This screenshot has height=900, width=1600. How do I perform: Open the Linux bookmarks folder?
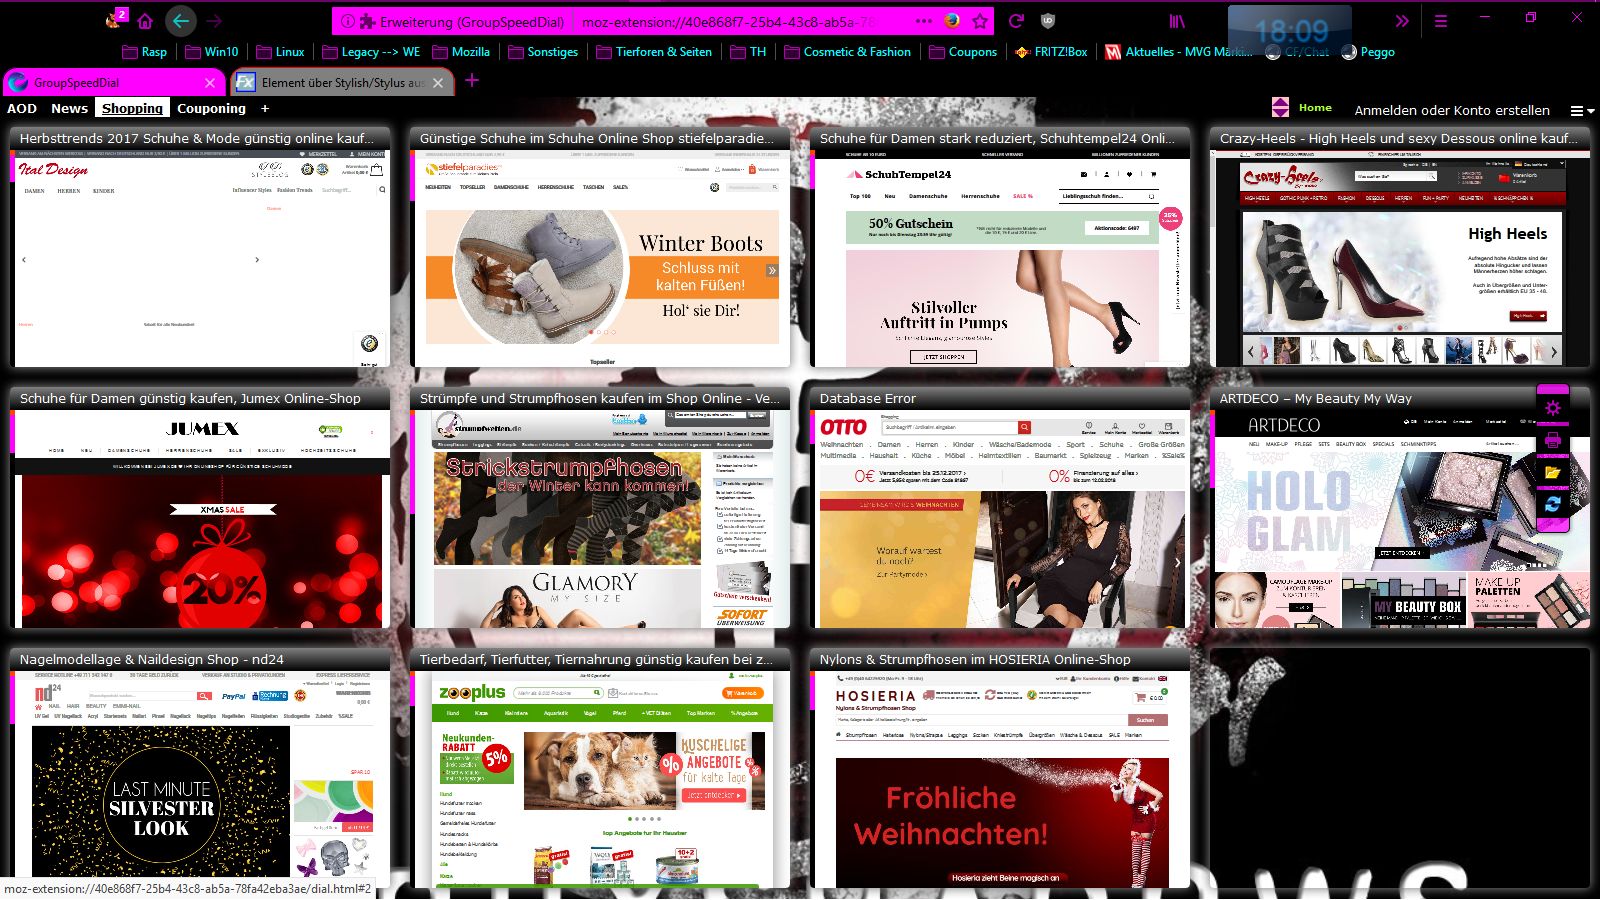point(280,52)
